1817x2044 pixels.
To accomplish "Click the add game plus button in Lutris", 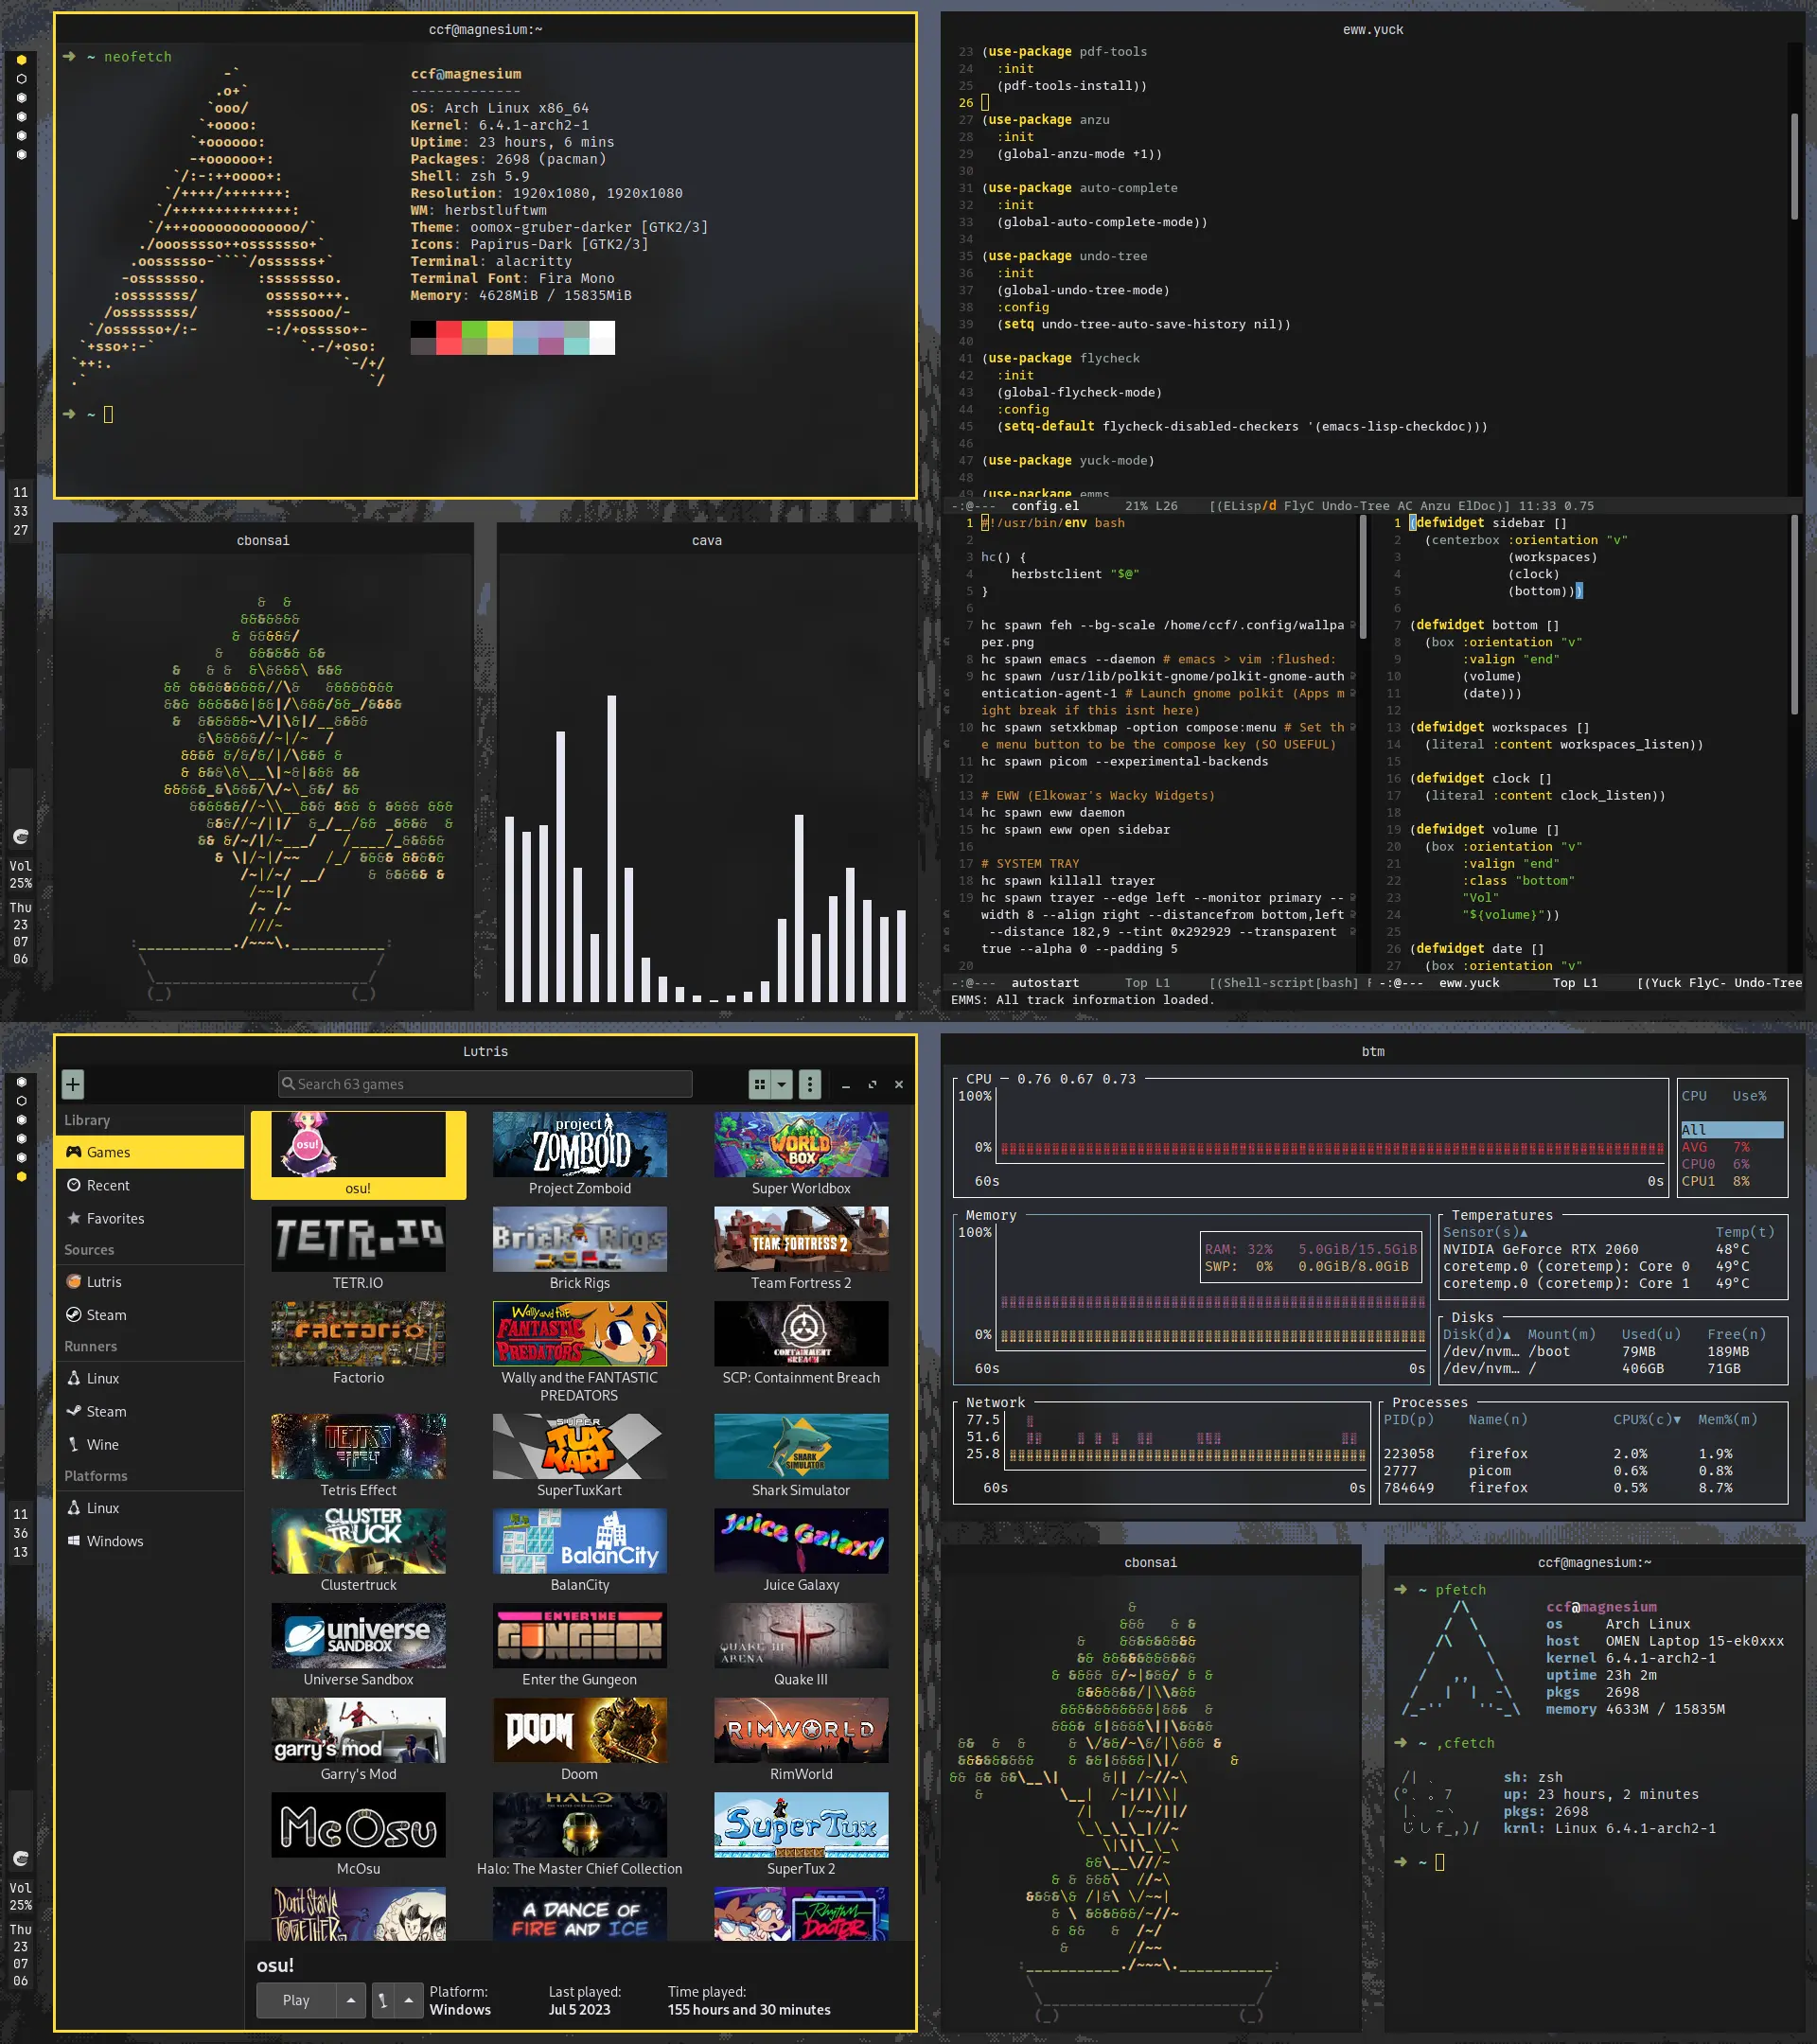I will pos(73,1084).
